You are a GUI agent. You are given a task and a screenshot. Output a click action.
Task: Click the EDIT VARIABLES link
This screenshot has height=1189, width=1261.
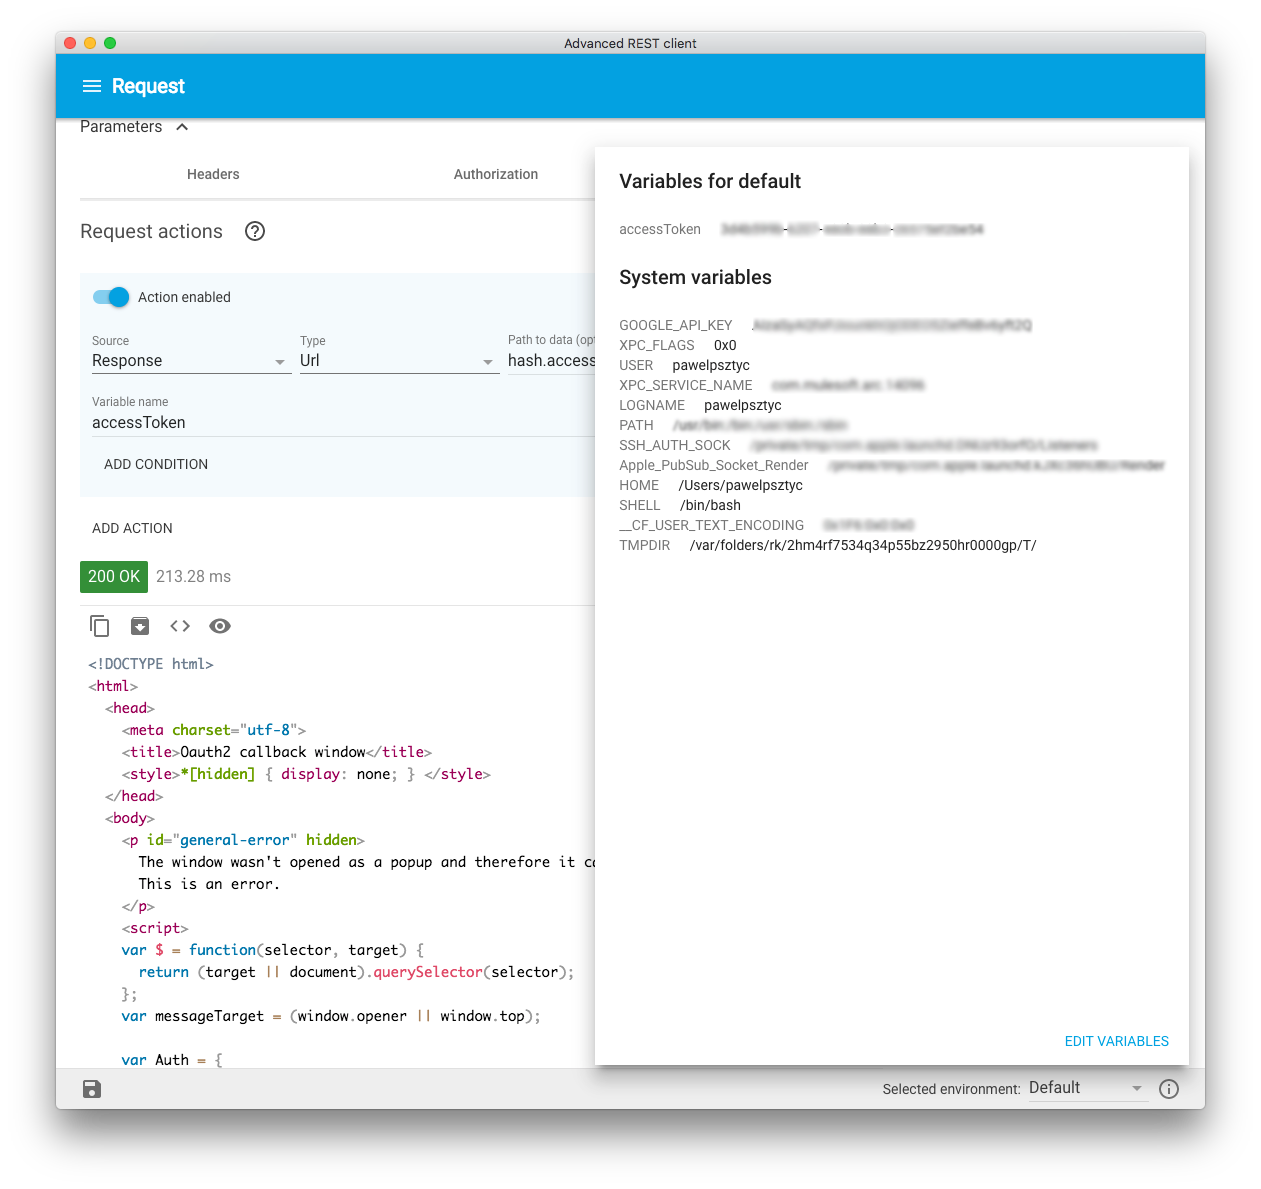[1117, 1041]
